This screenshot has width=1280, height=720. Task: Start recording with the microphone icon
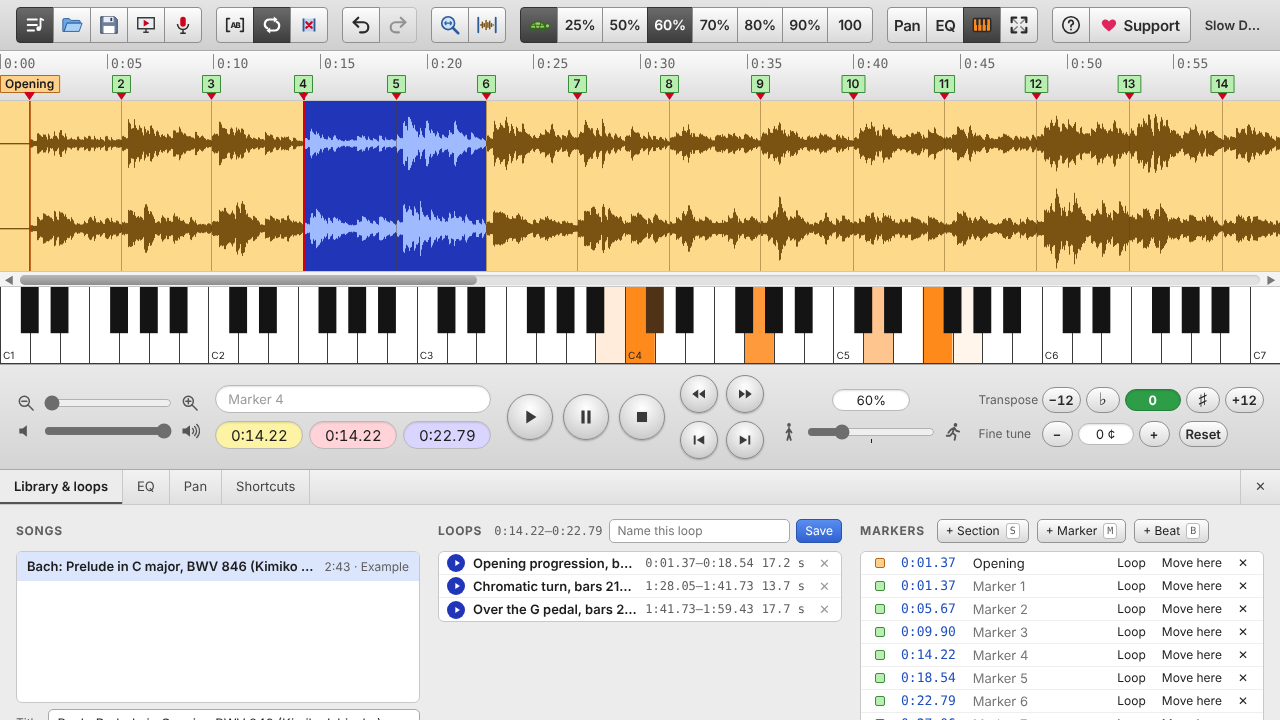[x=183, y=25]
